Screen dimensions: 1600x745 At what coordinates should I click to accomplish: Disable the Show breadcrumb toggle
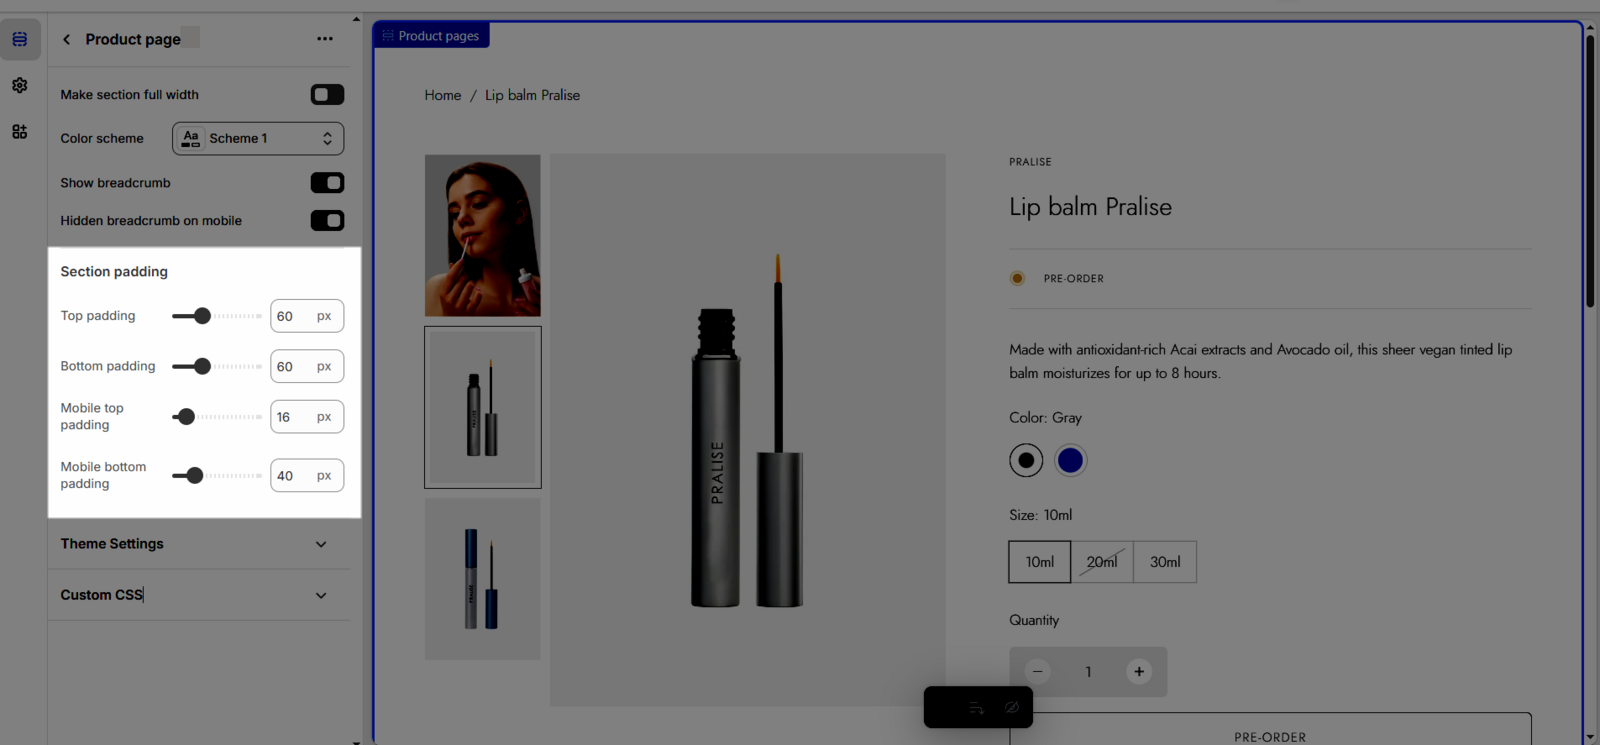327,183
